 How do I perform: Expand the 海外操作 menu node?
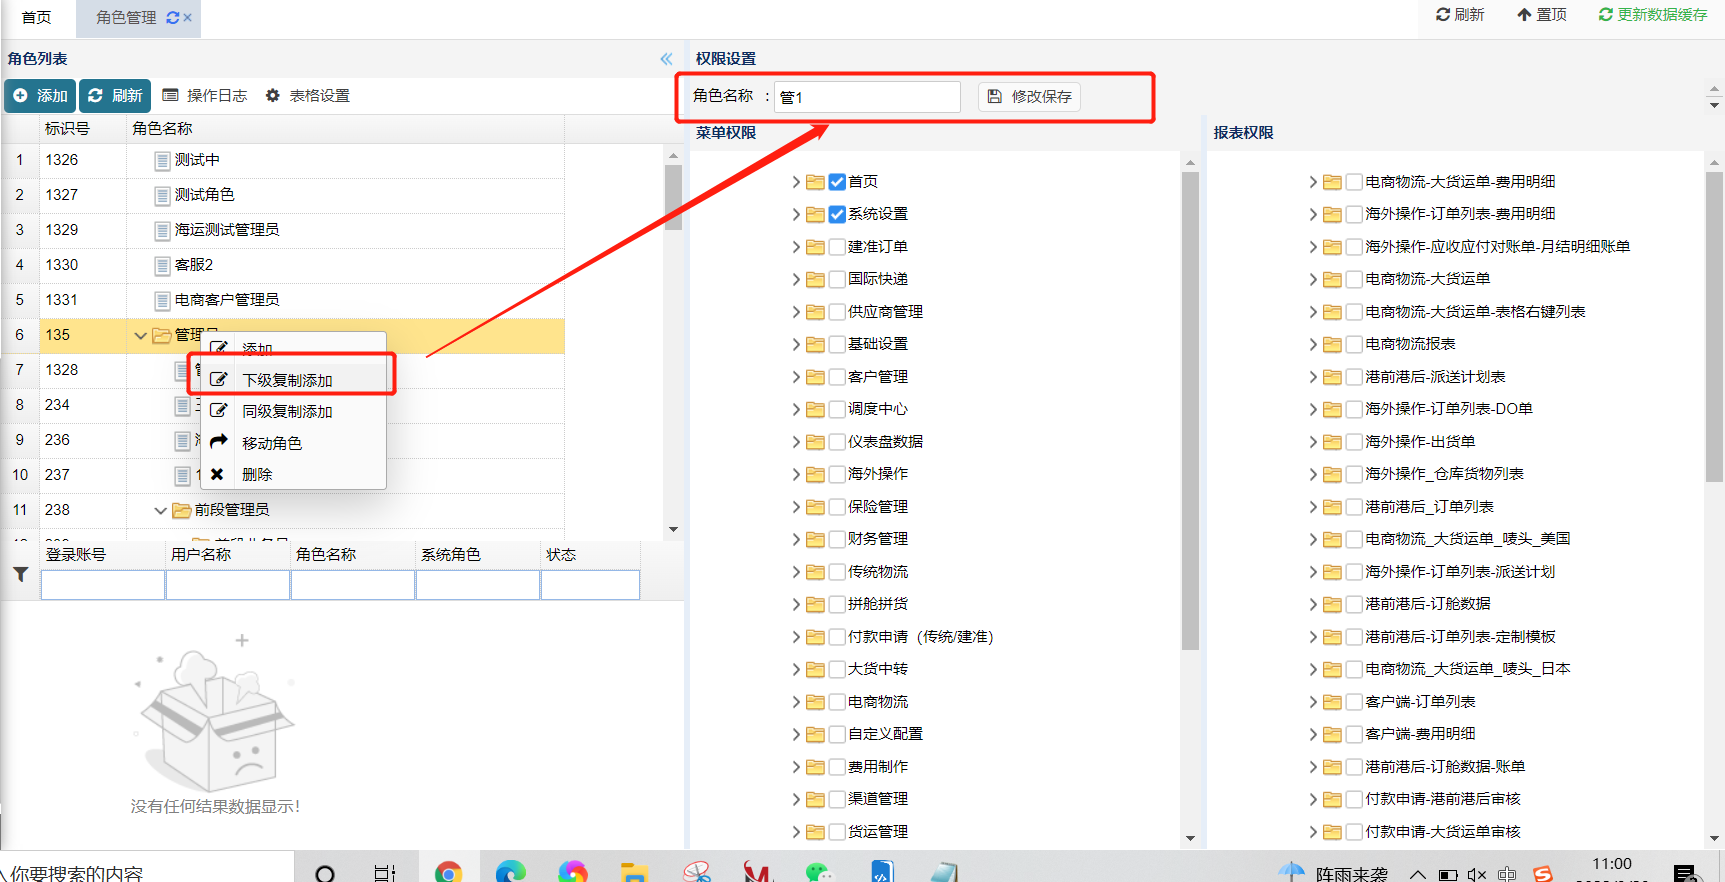796,474
